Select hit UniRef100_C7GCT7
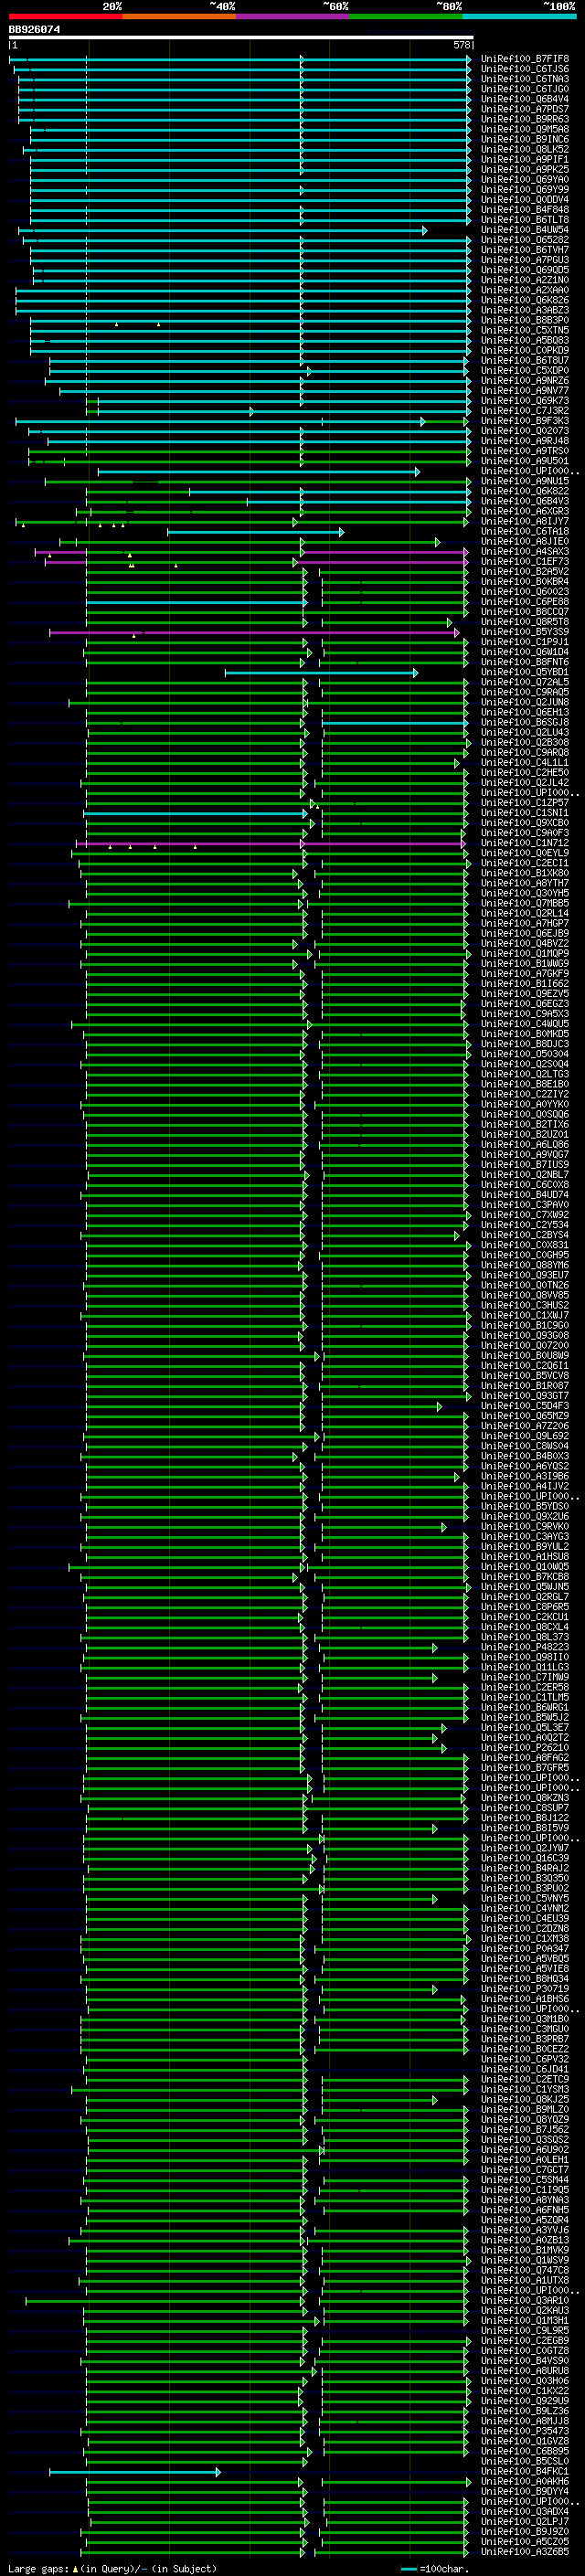 pos(525,2169)
